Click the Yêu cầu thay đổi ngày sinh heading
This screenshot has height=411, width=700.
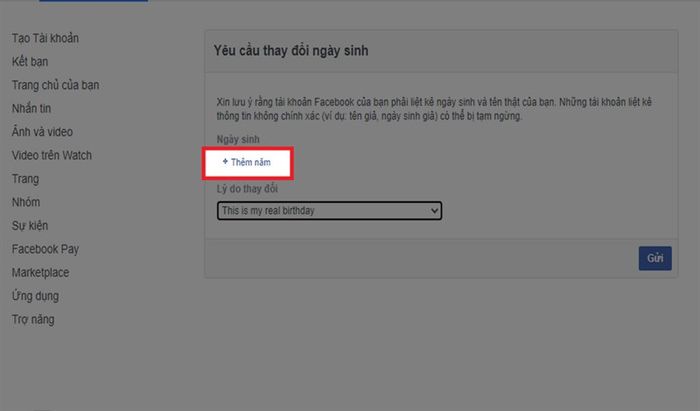291,51
